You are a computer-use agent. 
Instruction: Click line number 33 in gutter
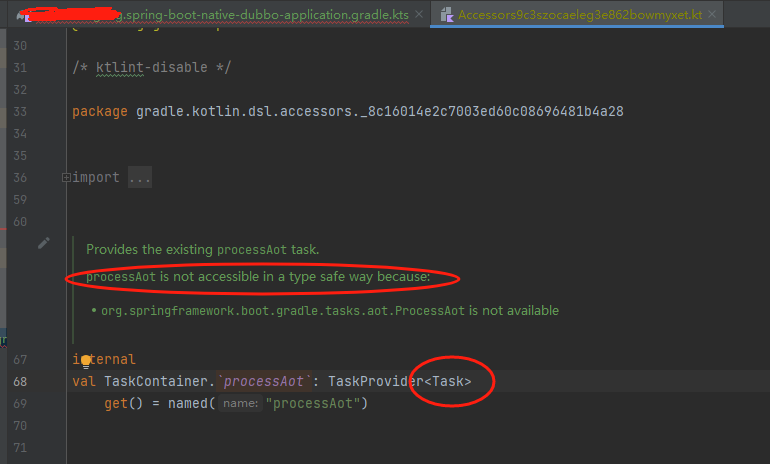[20, 112]
